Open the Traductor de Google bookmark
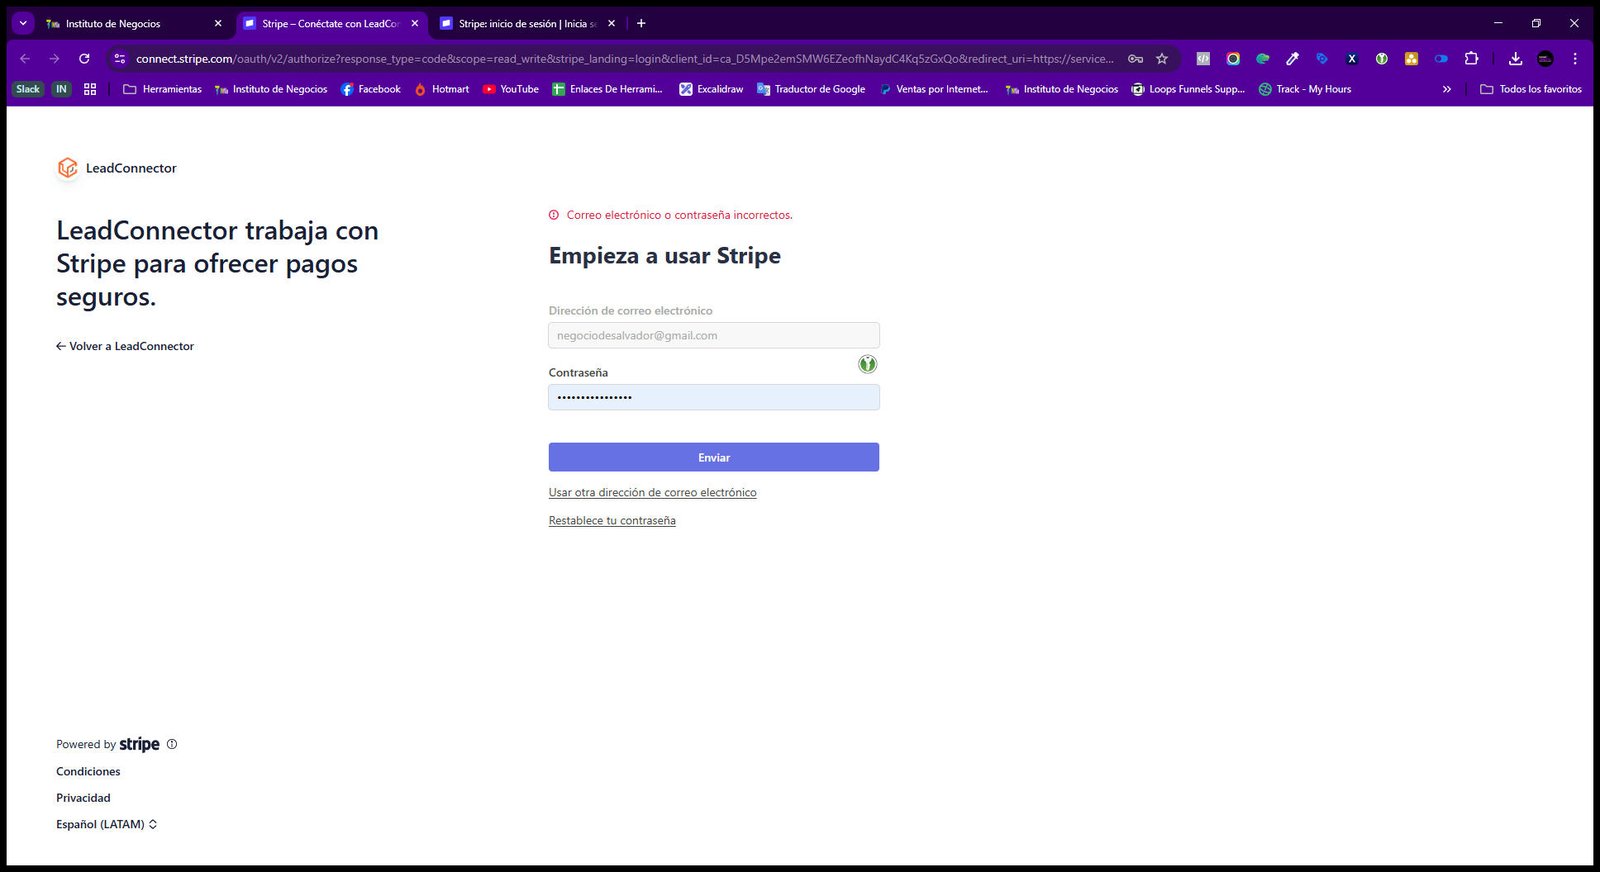1600x872 pixels. pyautogui.click(x=811, y=89)
